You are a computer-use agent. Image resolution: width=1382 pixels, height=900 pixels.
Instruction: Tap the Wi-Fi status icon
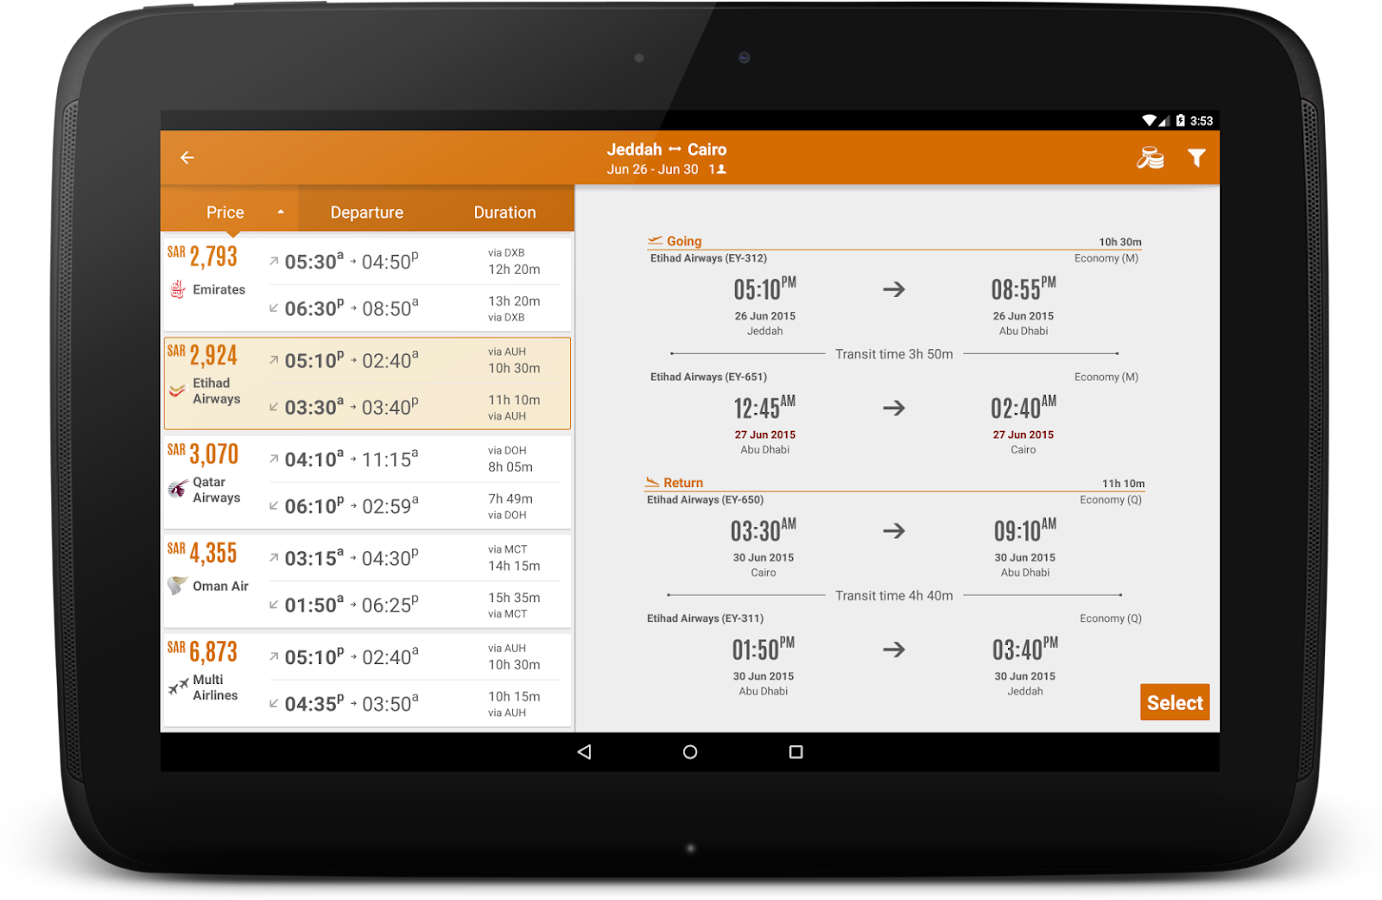[x=1149, y=121]
